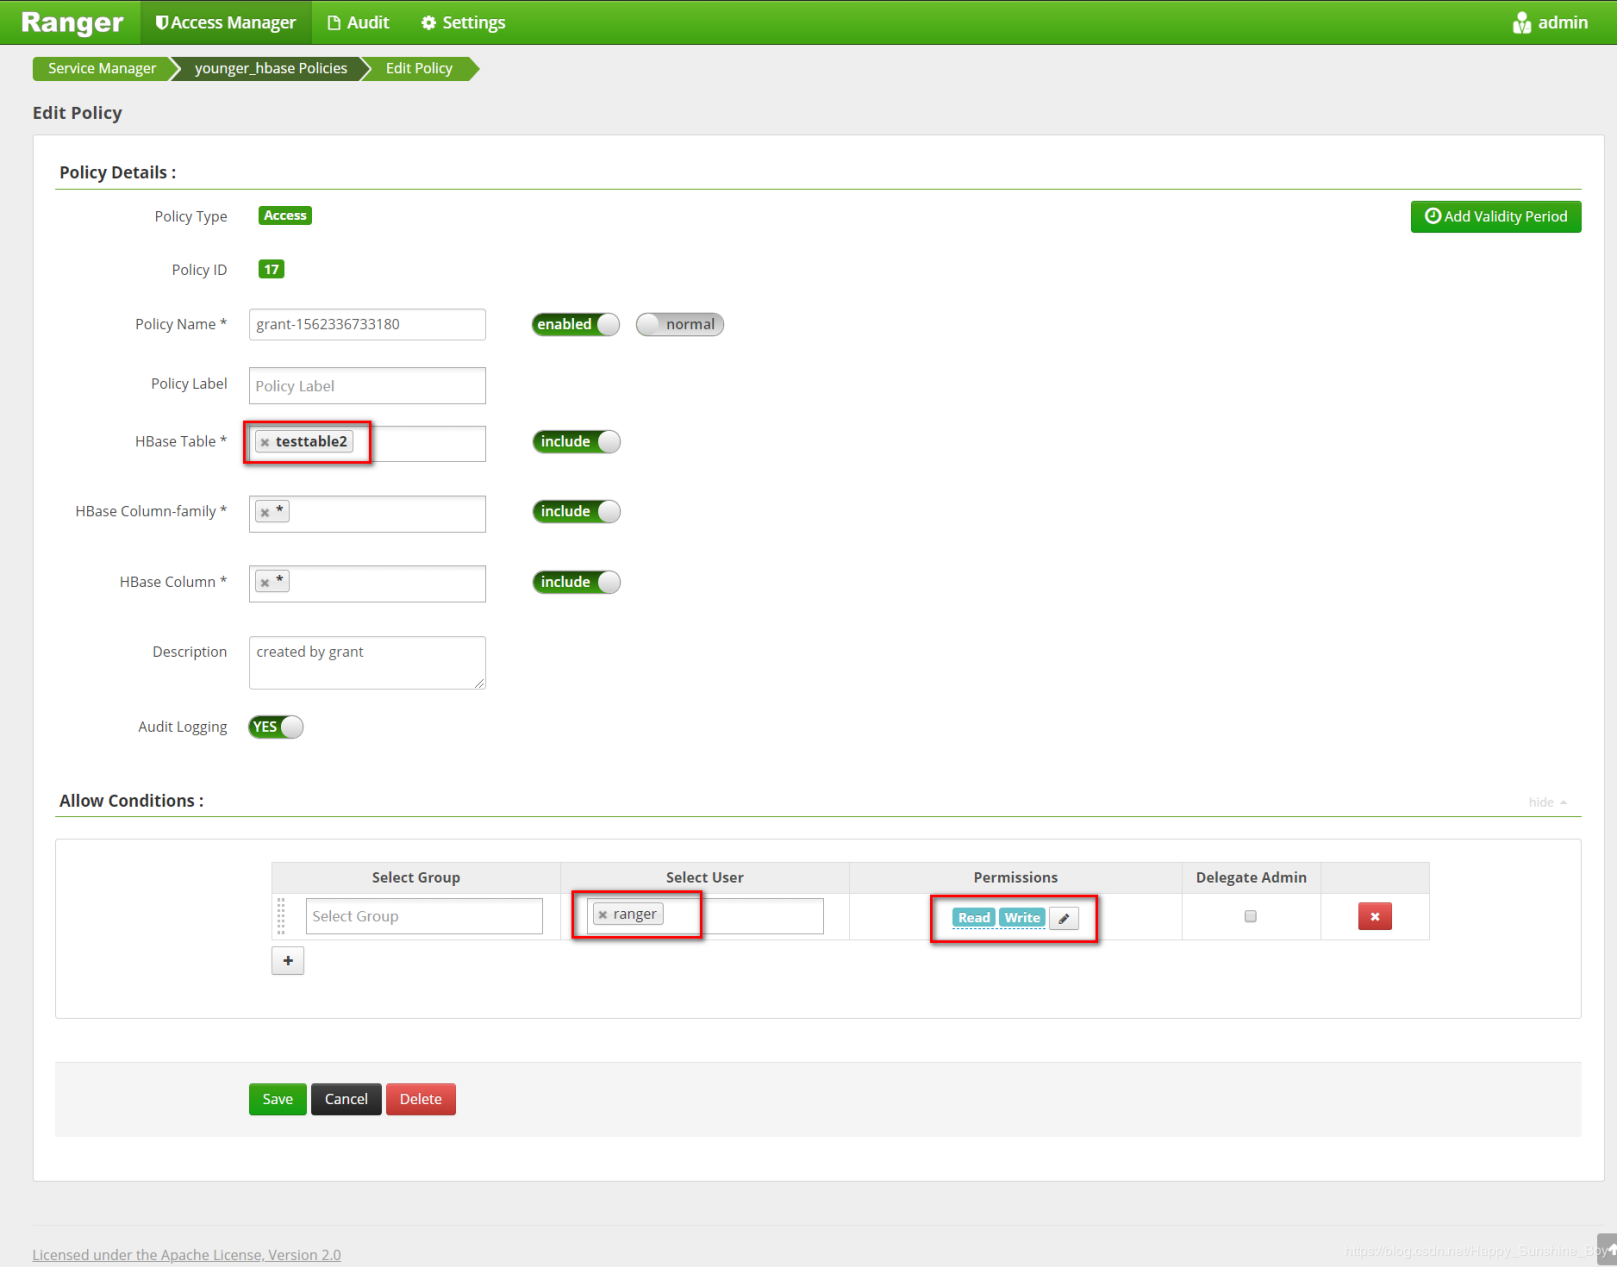
Task: Toggle the normal override switch
Action: (680, 324)
